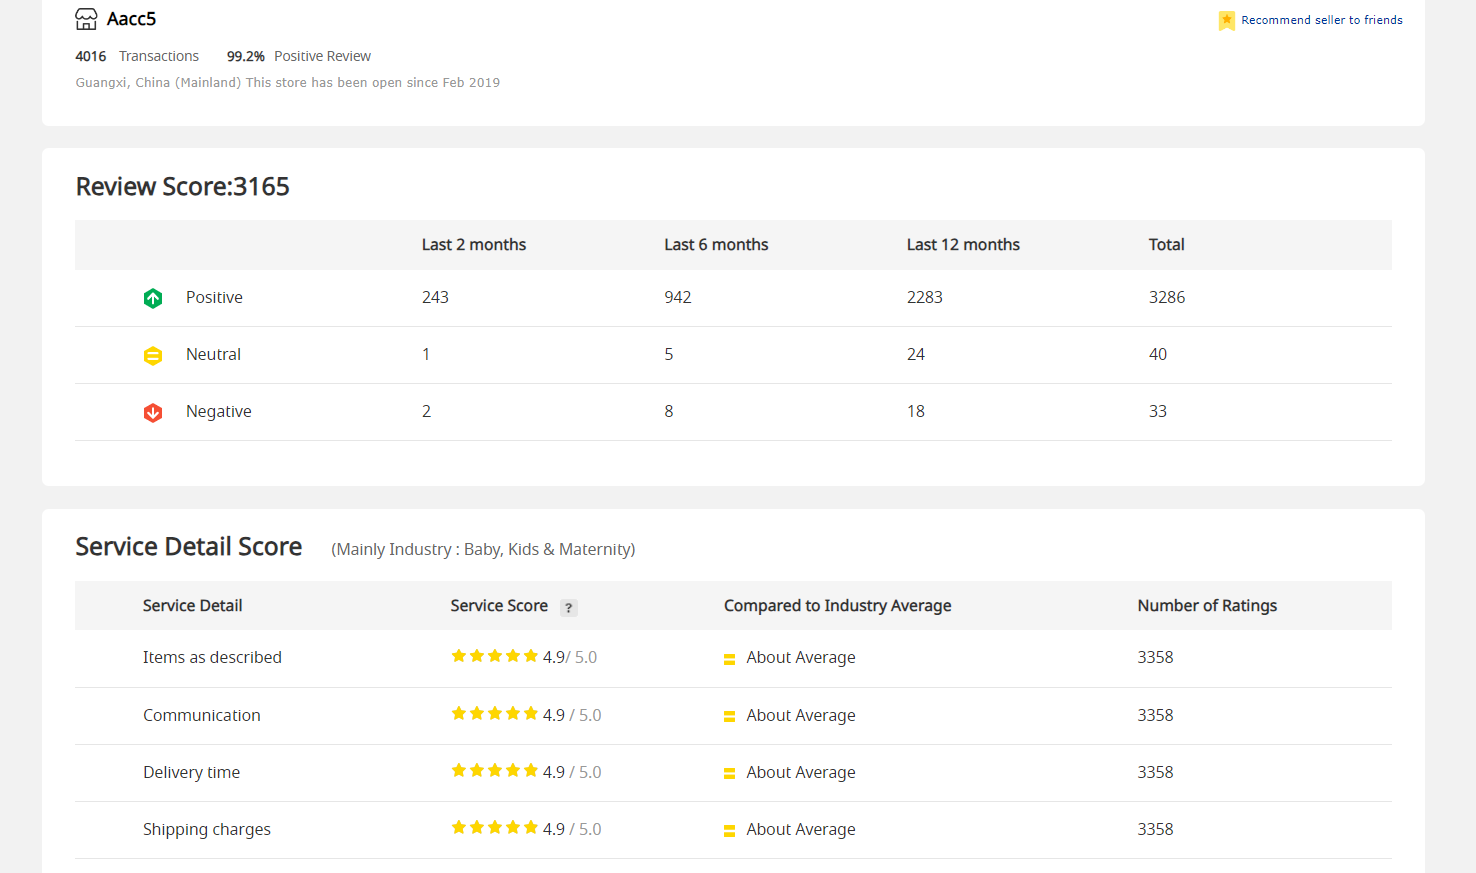
Task: Open the Aacc5 store name
Action: tap(131, 19)
